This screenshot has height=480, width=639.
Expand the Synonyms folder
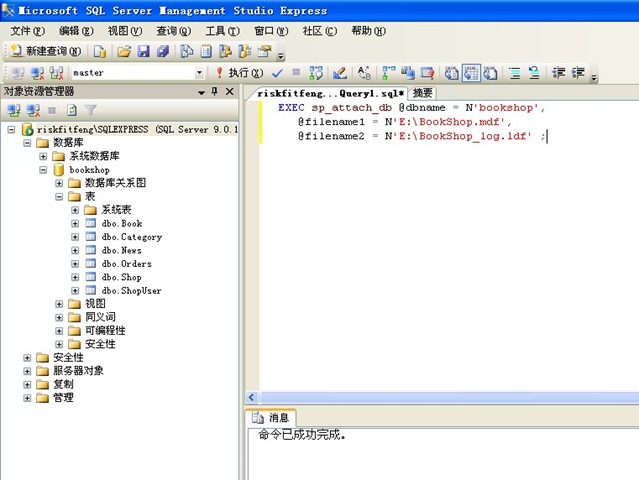(x=59, y=318)
